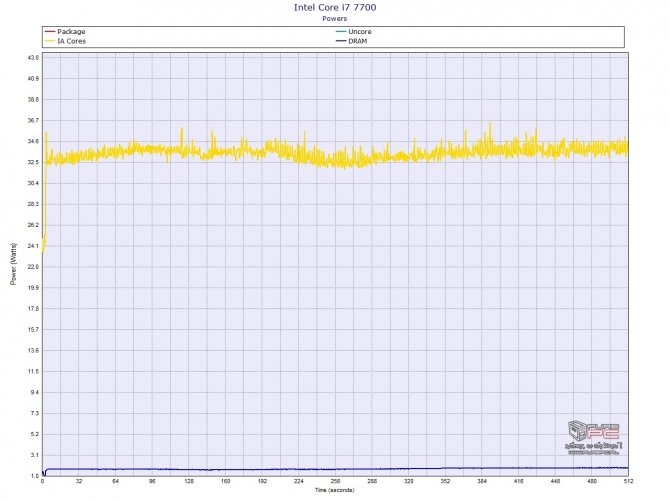The width and height of the screenshot is (670, 502).
Task: Click the 5.2 y-axis tick label
Action: pyautogui.click(x=35, y=434)
